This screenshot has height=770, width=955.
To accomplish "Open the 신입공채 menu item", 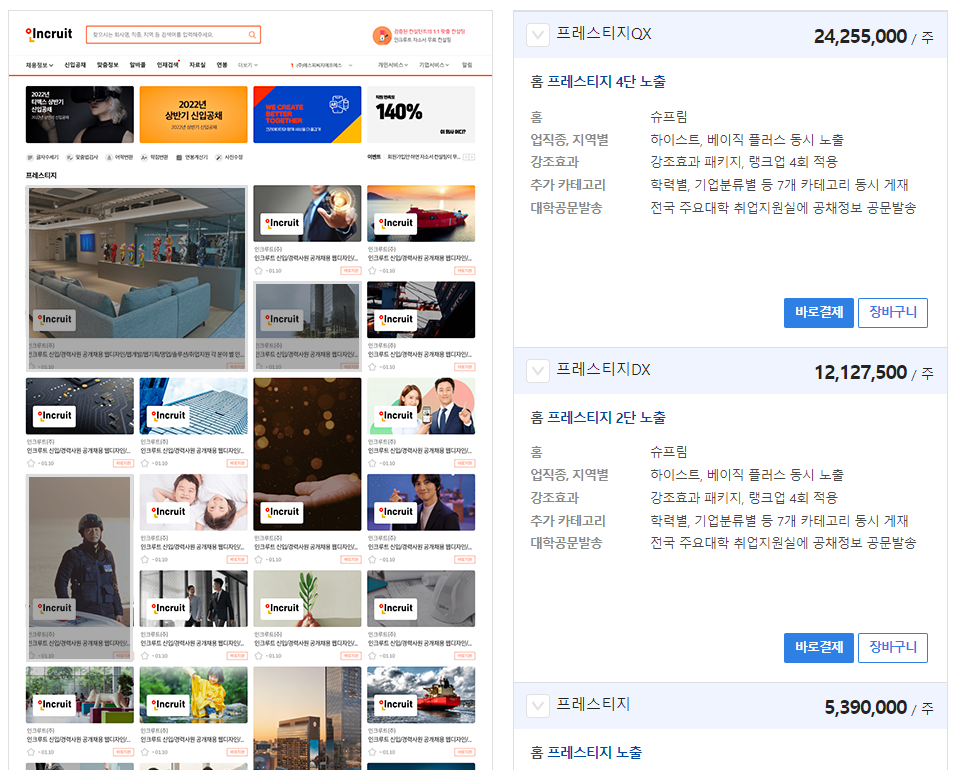I will point(75,65).
